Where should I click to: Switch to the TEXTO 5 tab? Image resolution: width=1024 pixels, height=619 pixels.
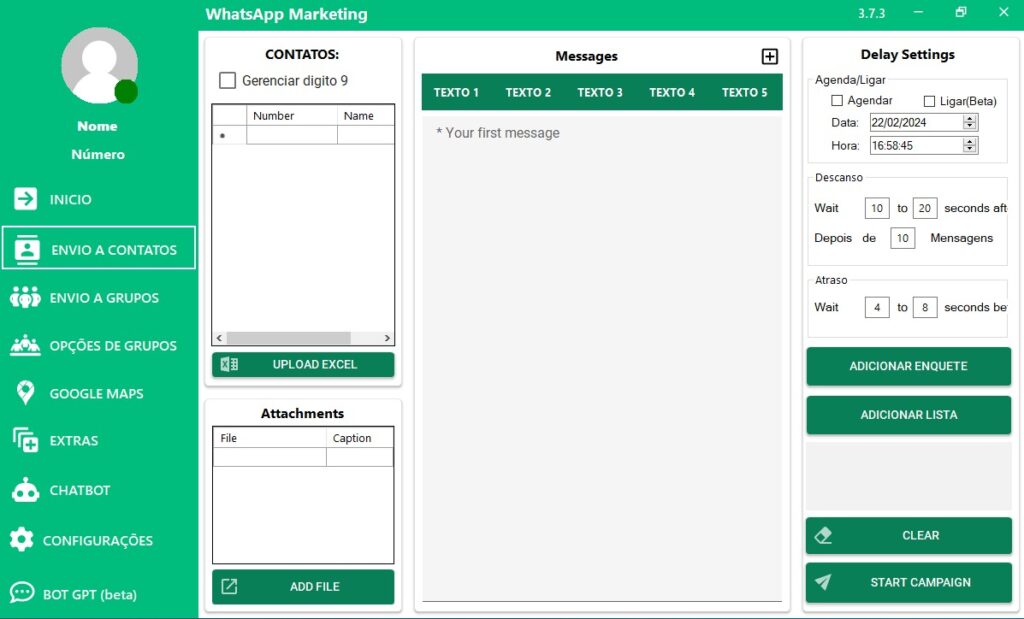pos(744,92)
